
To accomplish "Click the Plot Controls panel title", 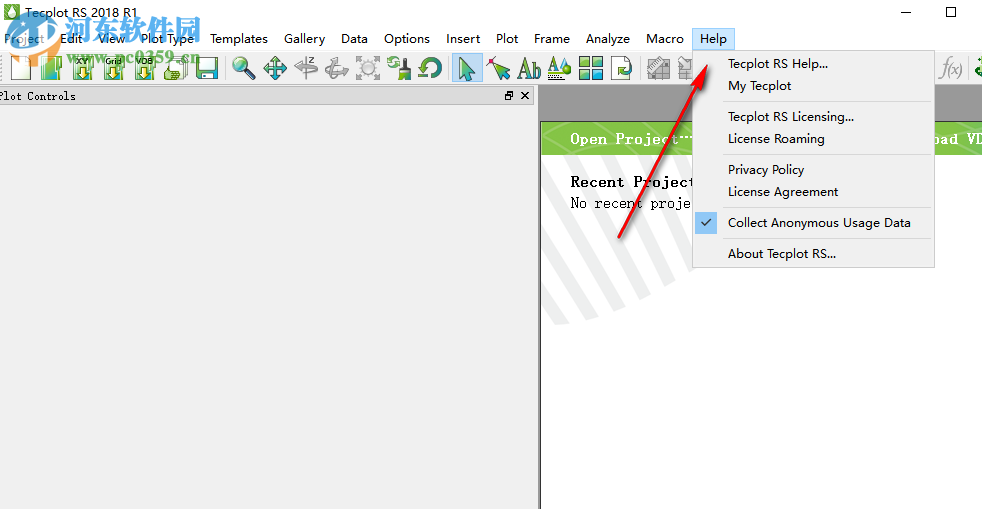I will tap(38, 96).
